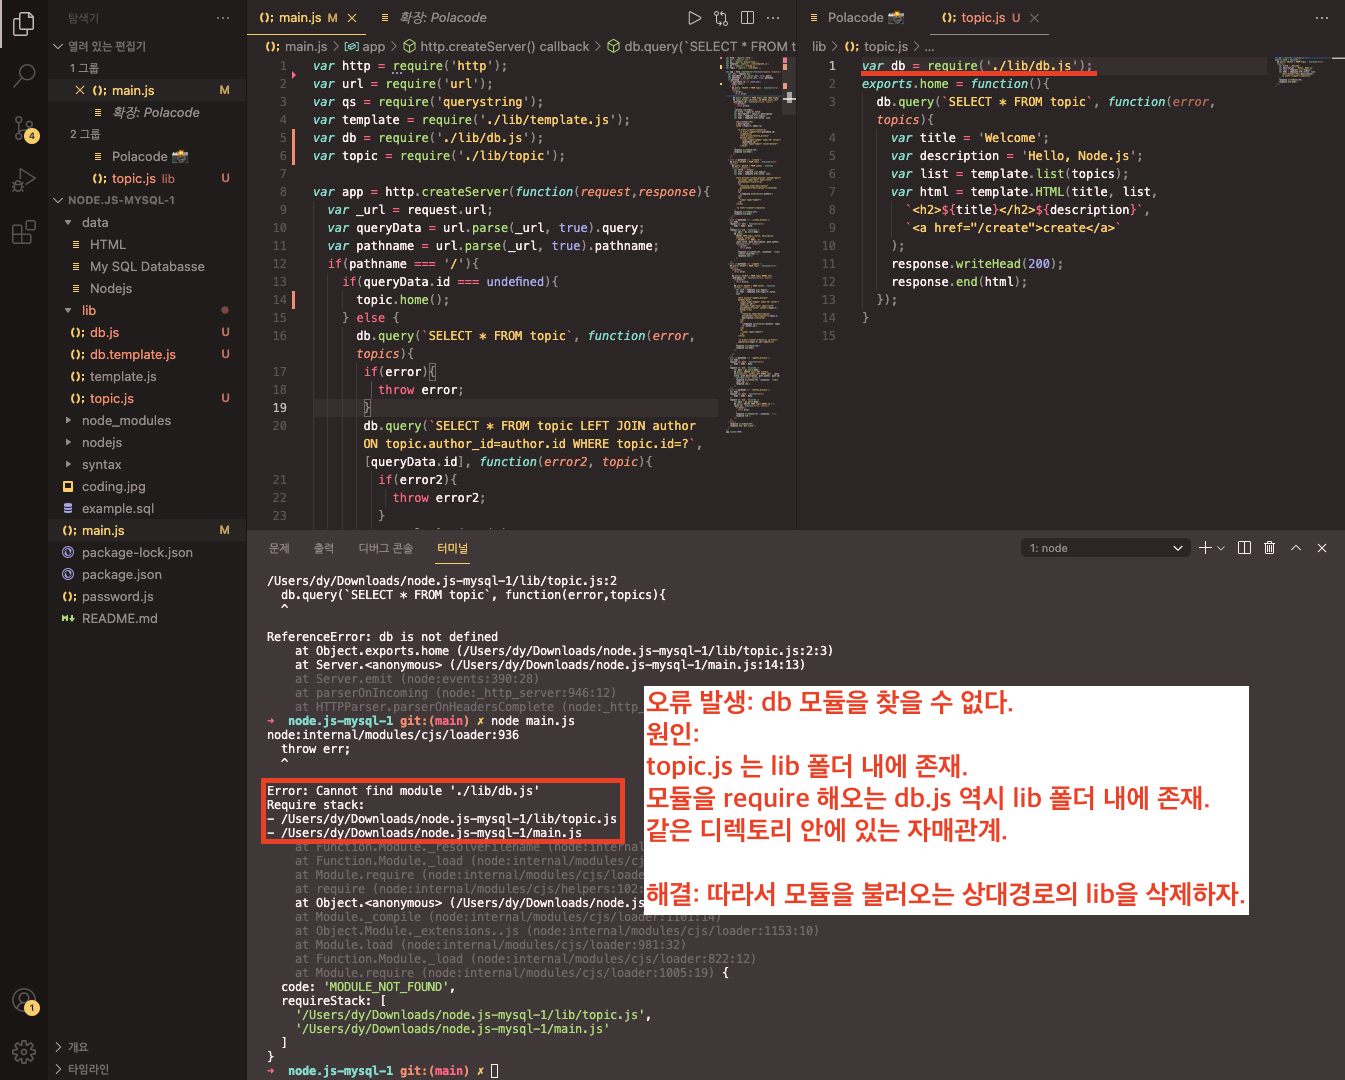Maximize the terminal panel with caret icon
Viewport: 1345px width, 1080px height.
tap(1296, 548)
